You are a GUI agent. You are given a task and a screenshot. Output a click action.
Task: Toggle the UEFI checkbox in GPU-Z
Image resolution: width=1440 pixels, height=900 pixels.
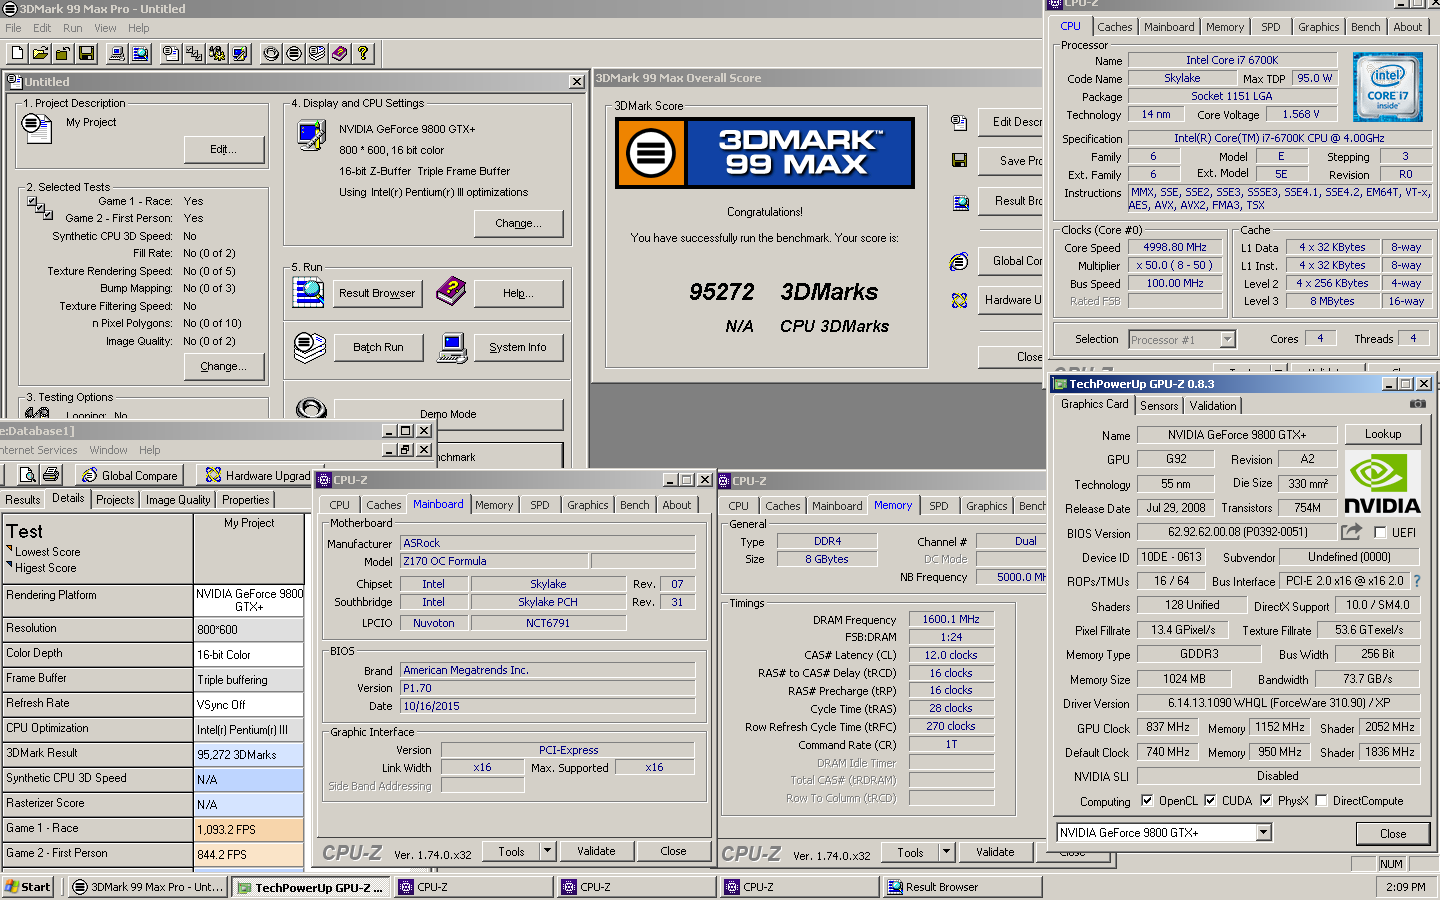click(1381, 533)
